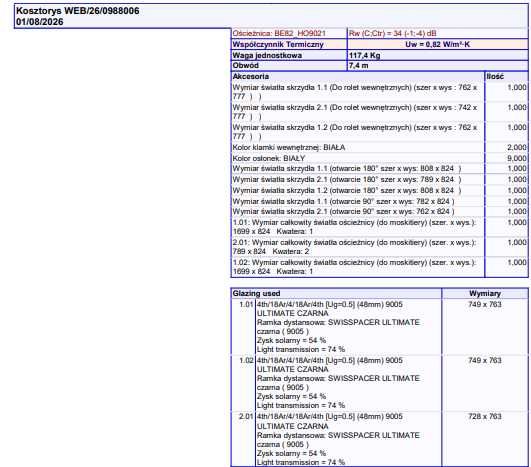Viewport: 531px width, 467px height.
Task: Click the '1.01: Wymiar całkowity światła ościeżnicy' row
Action: 379,227
